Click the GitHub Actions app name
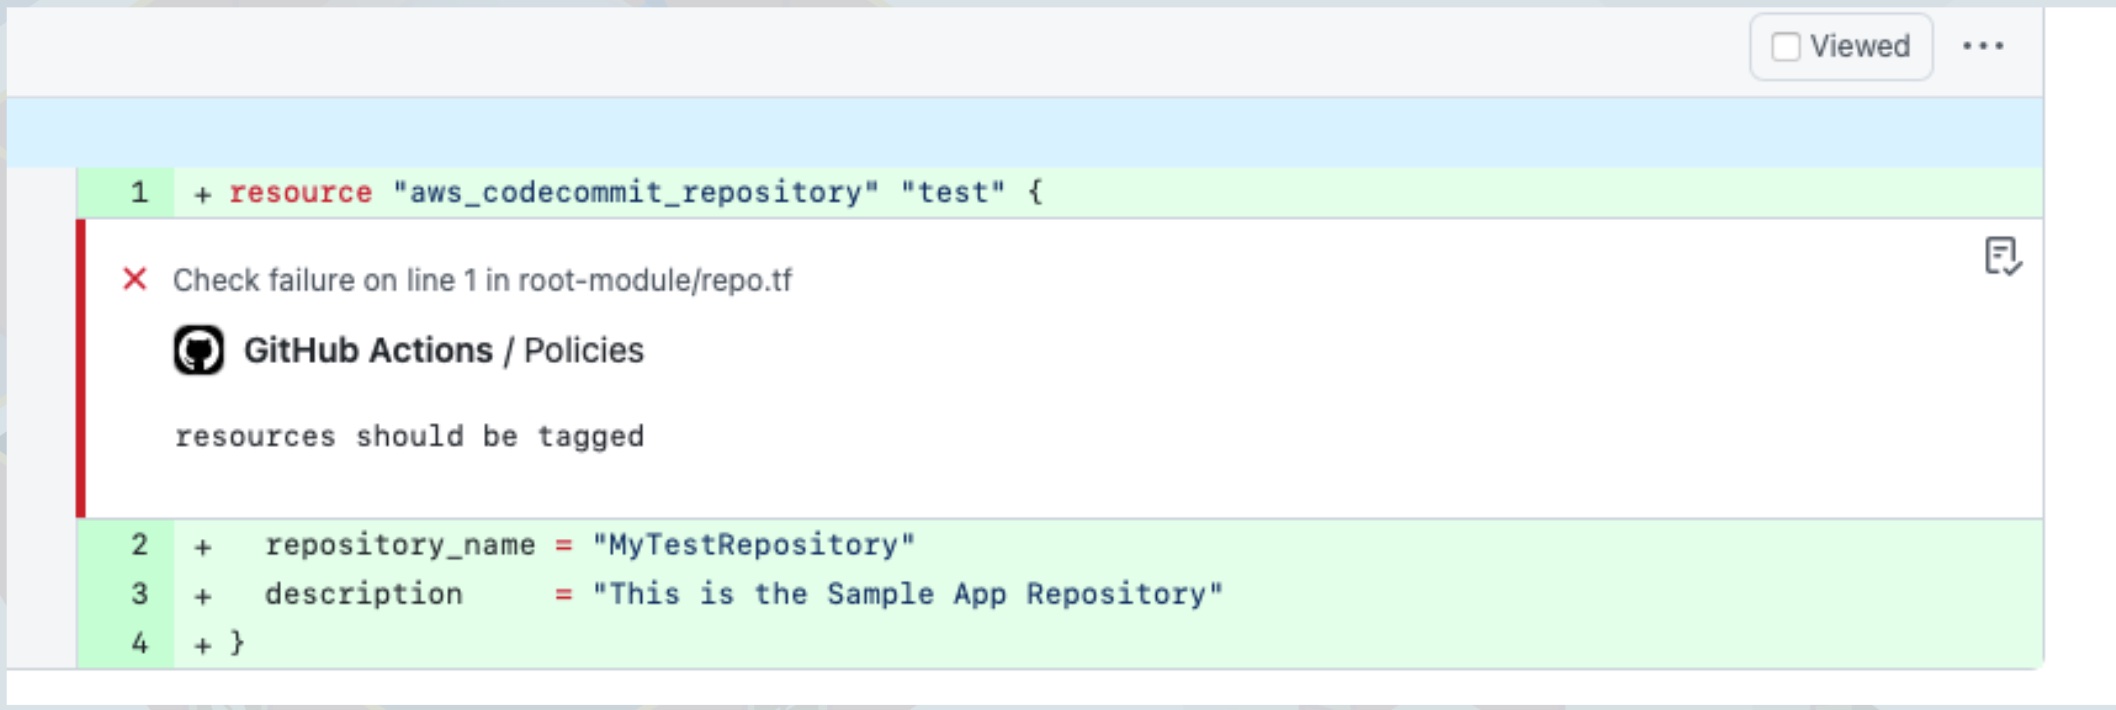2116x710 pixels. click(368, 351)
